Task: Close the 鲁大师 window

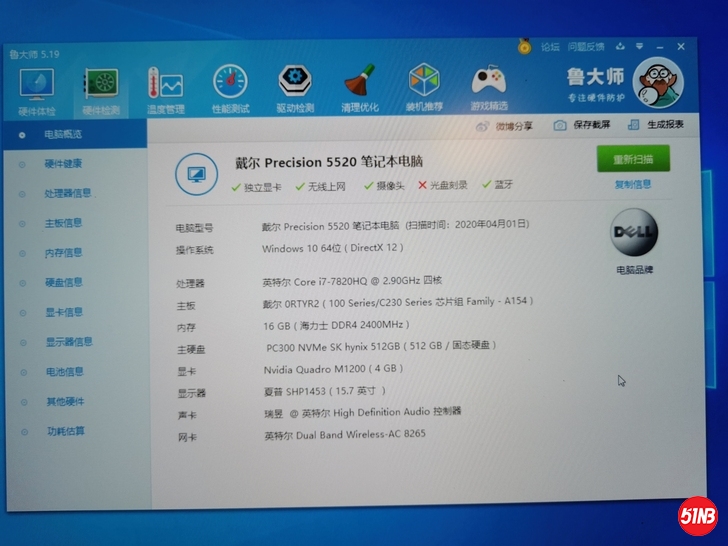Action: pos(681,46)
